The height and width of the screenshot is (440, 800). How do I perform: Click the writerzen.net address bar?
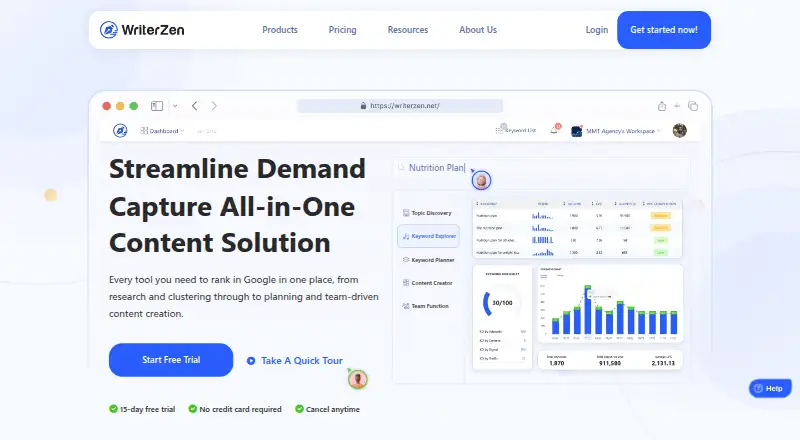[x=400, y=106]
